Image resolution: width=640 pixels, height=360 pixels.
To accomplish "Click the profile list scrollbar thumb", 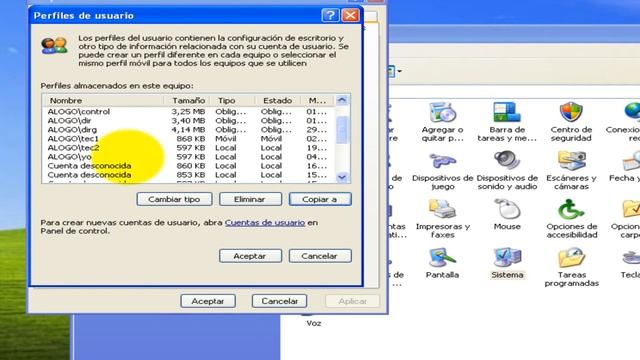I will (342, 130).
